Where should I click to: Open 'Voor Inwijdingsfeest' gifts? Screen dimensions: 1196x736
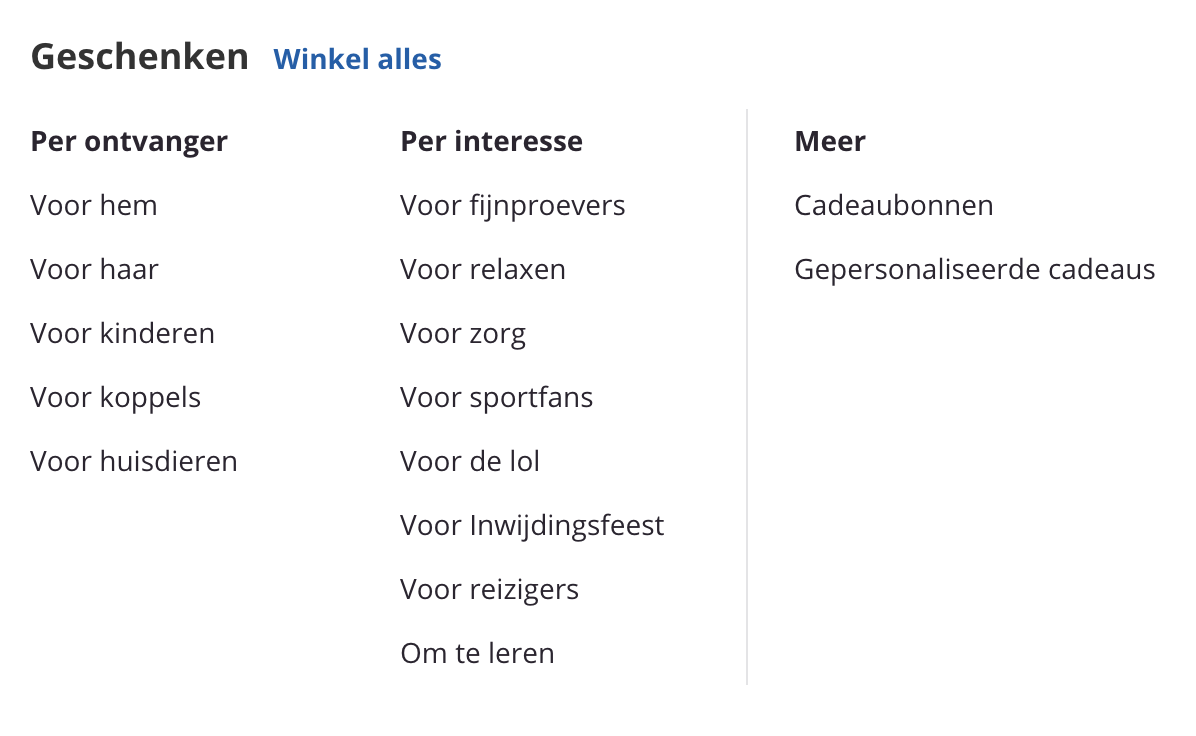click(532, 526)
